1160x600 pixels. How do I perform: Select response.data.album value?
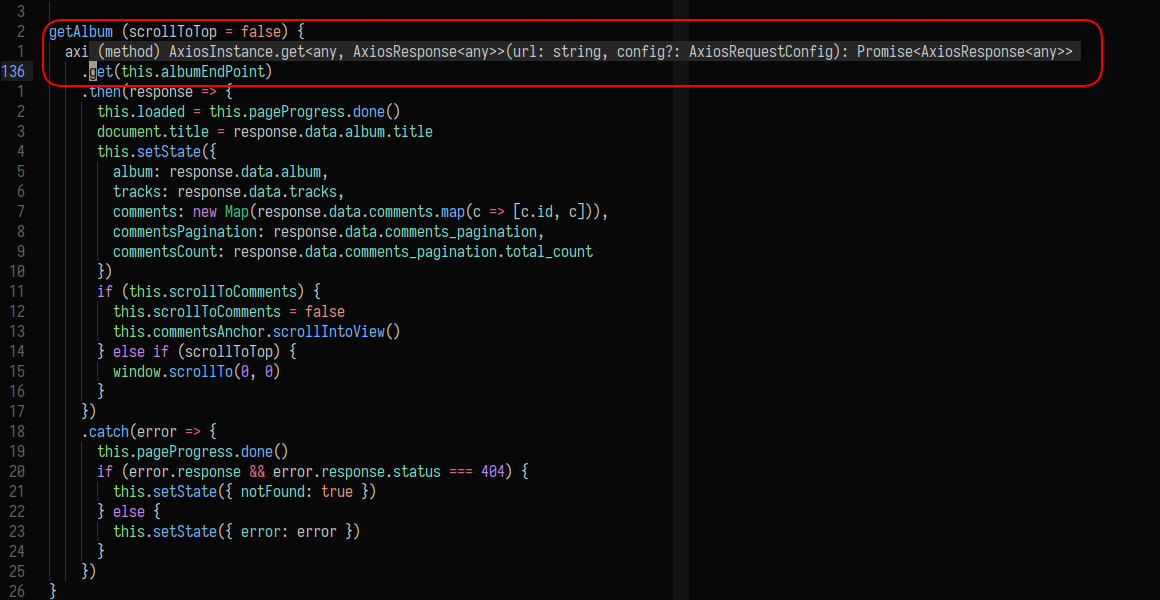tap(250, 171)
